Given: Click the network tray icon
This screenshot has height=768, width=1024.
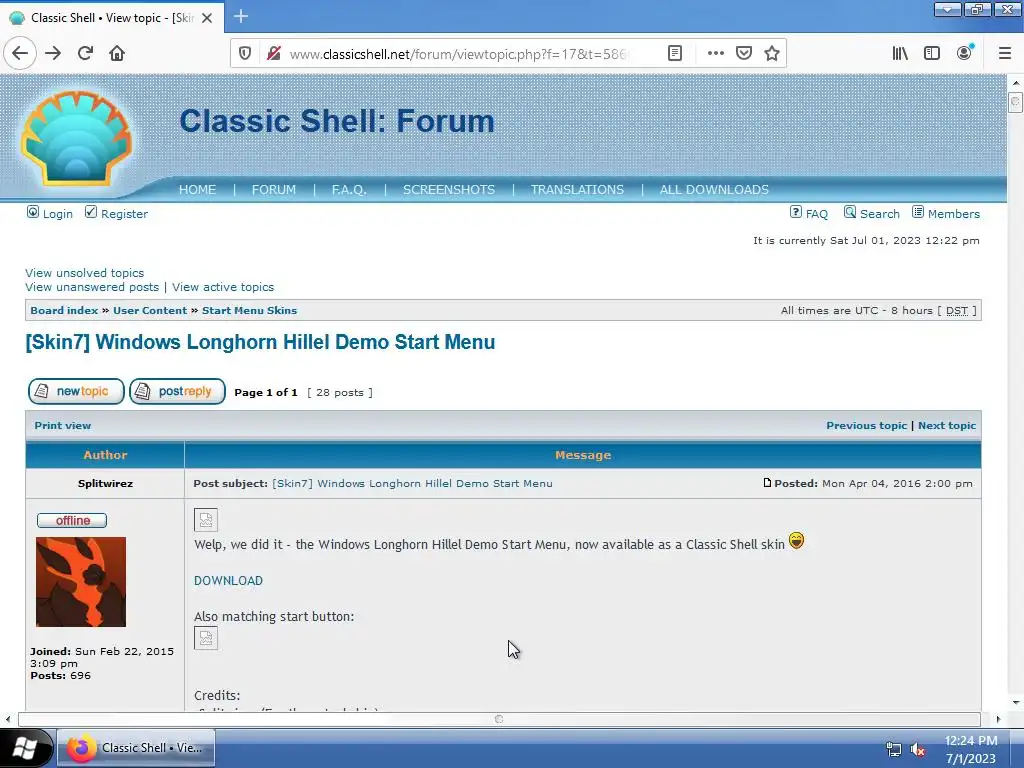Looking at the screenshot, I should (x=893, y=749).
